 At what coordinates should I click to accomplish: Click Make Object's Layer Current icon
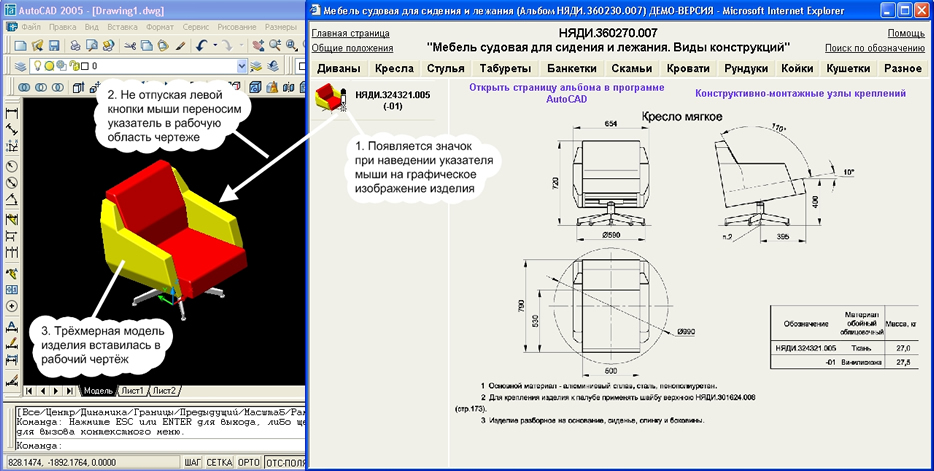(258, 66)
